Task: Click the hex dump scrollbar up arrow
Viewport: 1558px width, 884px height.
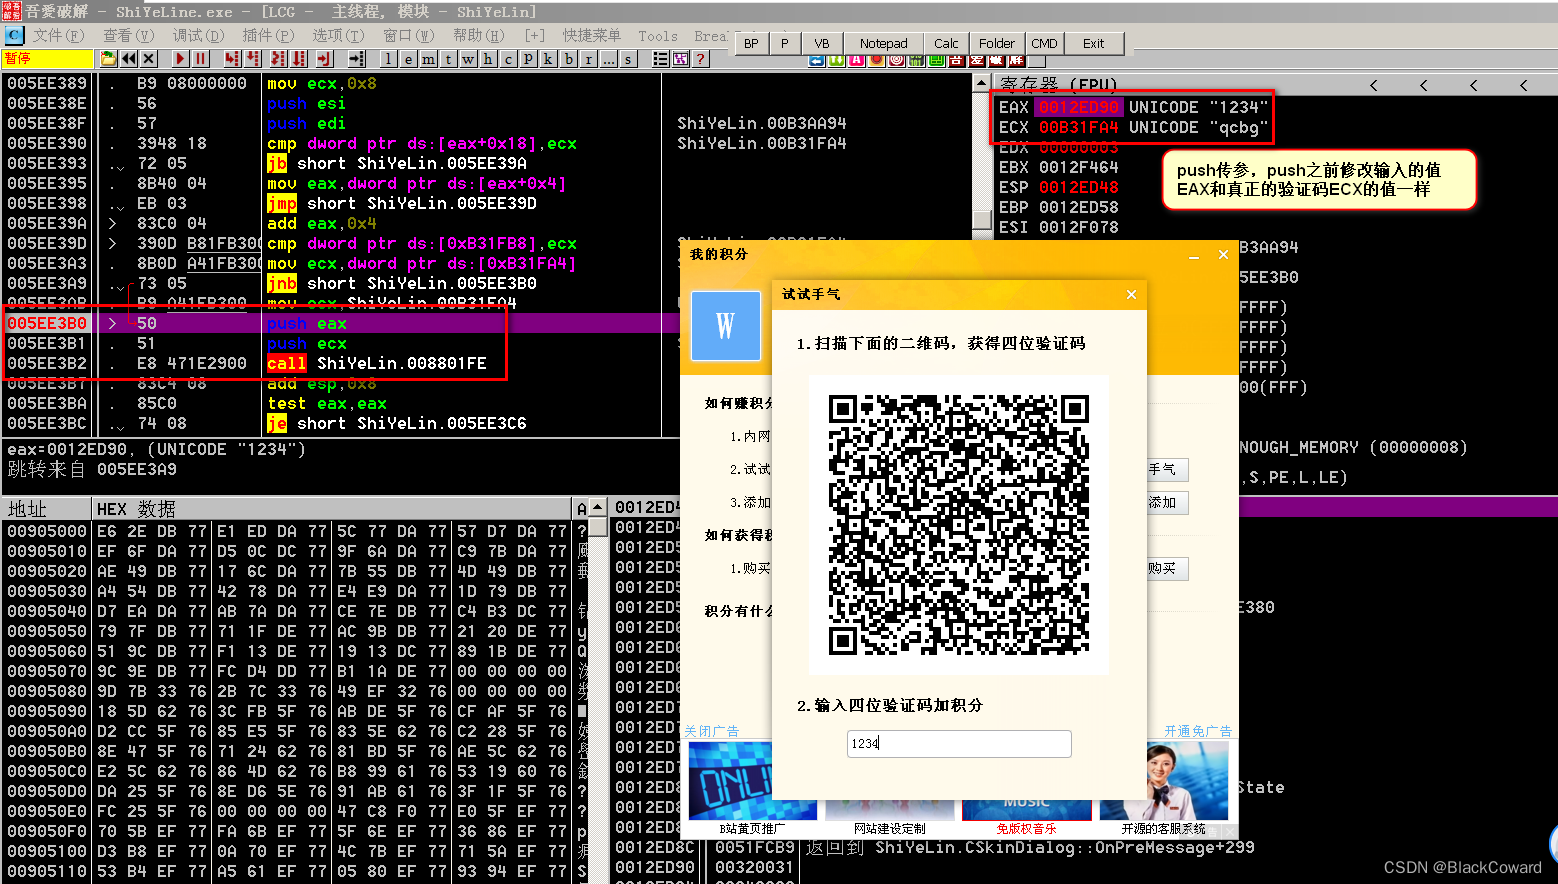Action: (x=597, y=507)
